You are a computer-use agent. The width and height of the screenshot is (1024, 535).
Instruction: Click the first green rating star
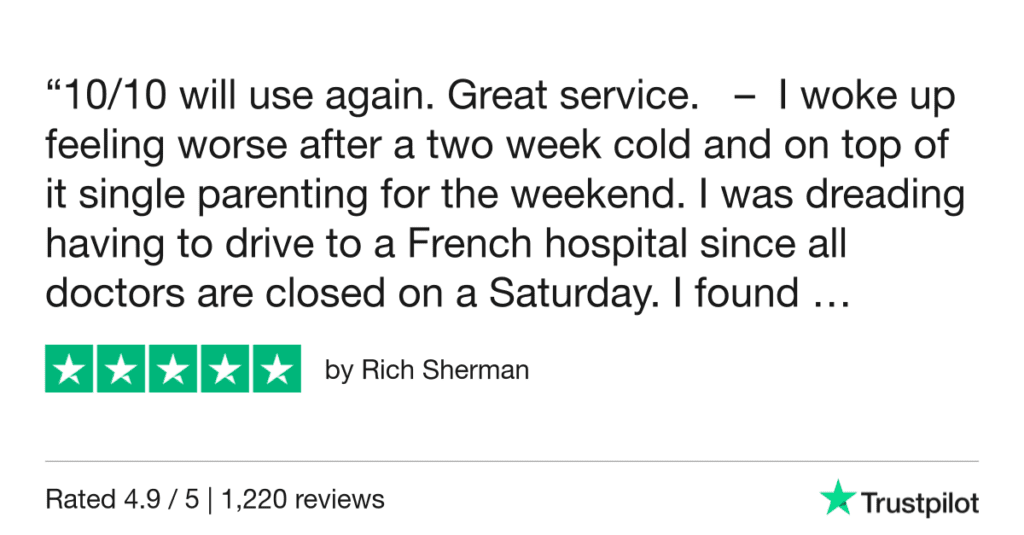click(x=70, y=370)
